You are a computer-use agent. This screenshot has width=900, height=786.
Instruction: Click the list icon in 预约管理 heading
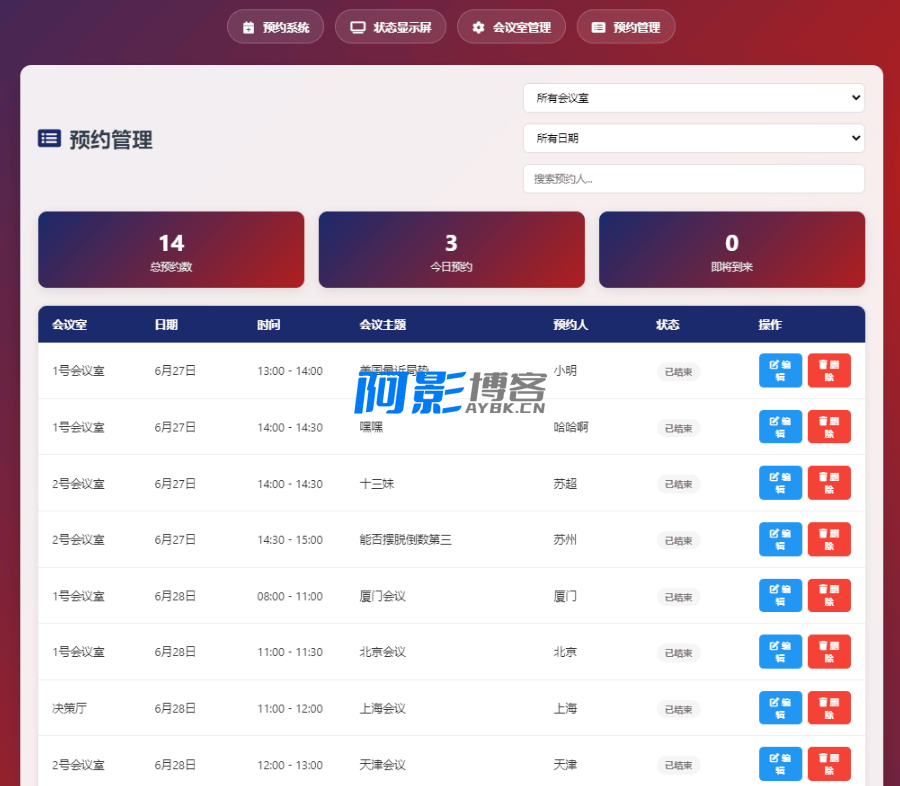(49, 139)
